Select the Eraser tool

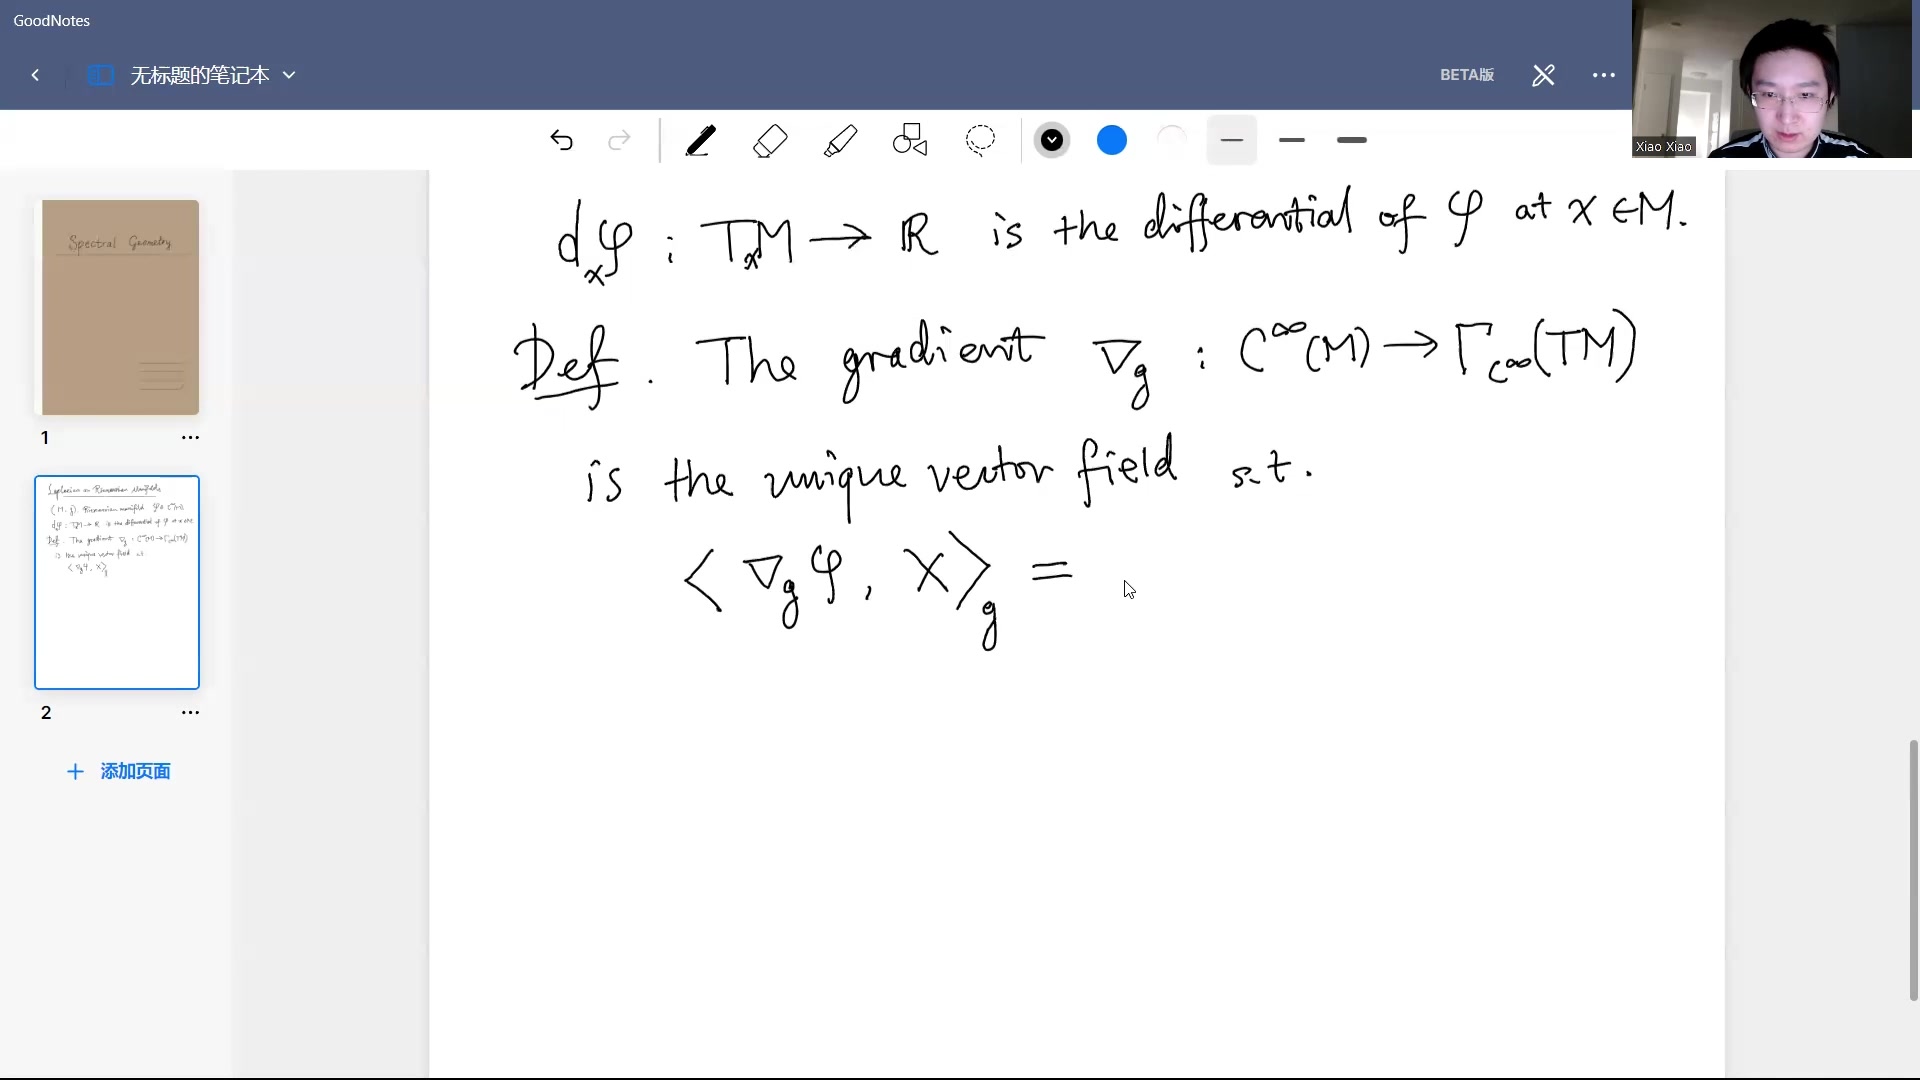[771, 141]
